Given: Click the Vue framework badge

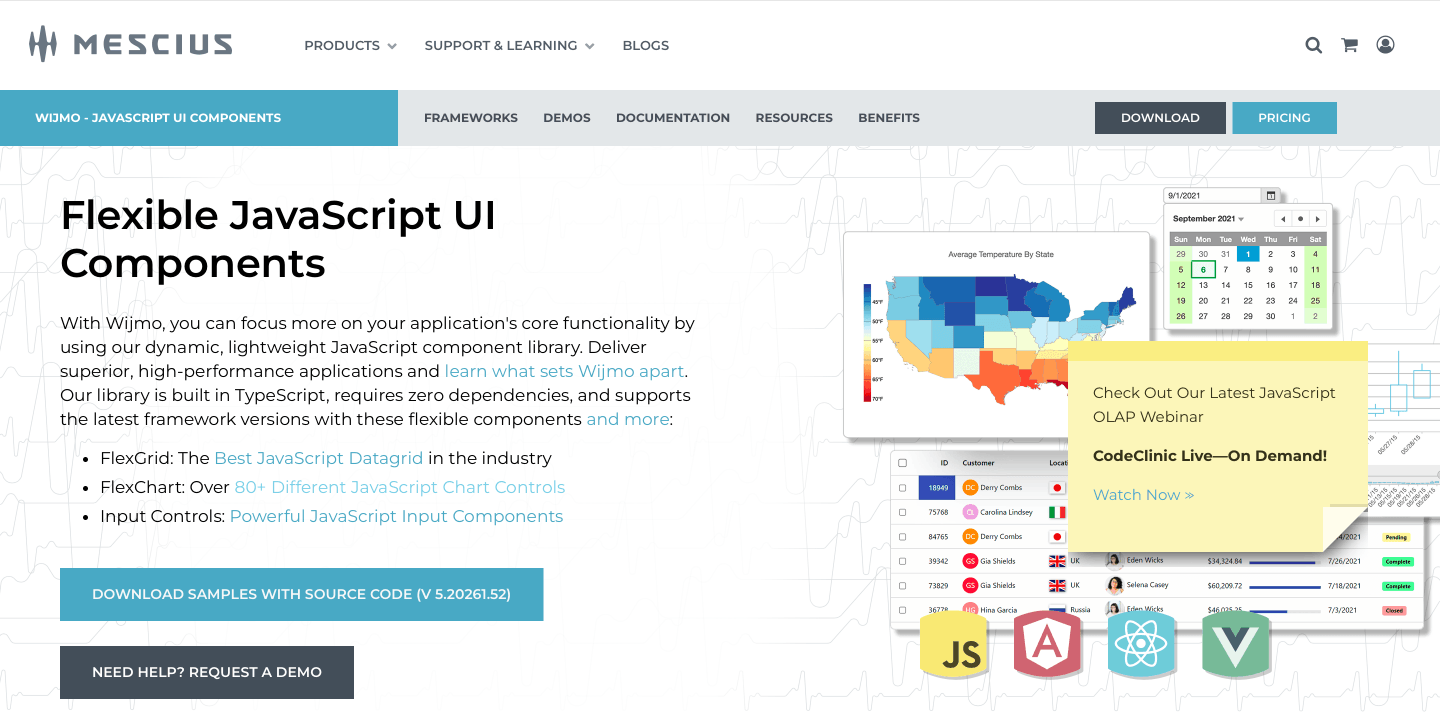Looking at the screenshot, I should point(1236,645).
